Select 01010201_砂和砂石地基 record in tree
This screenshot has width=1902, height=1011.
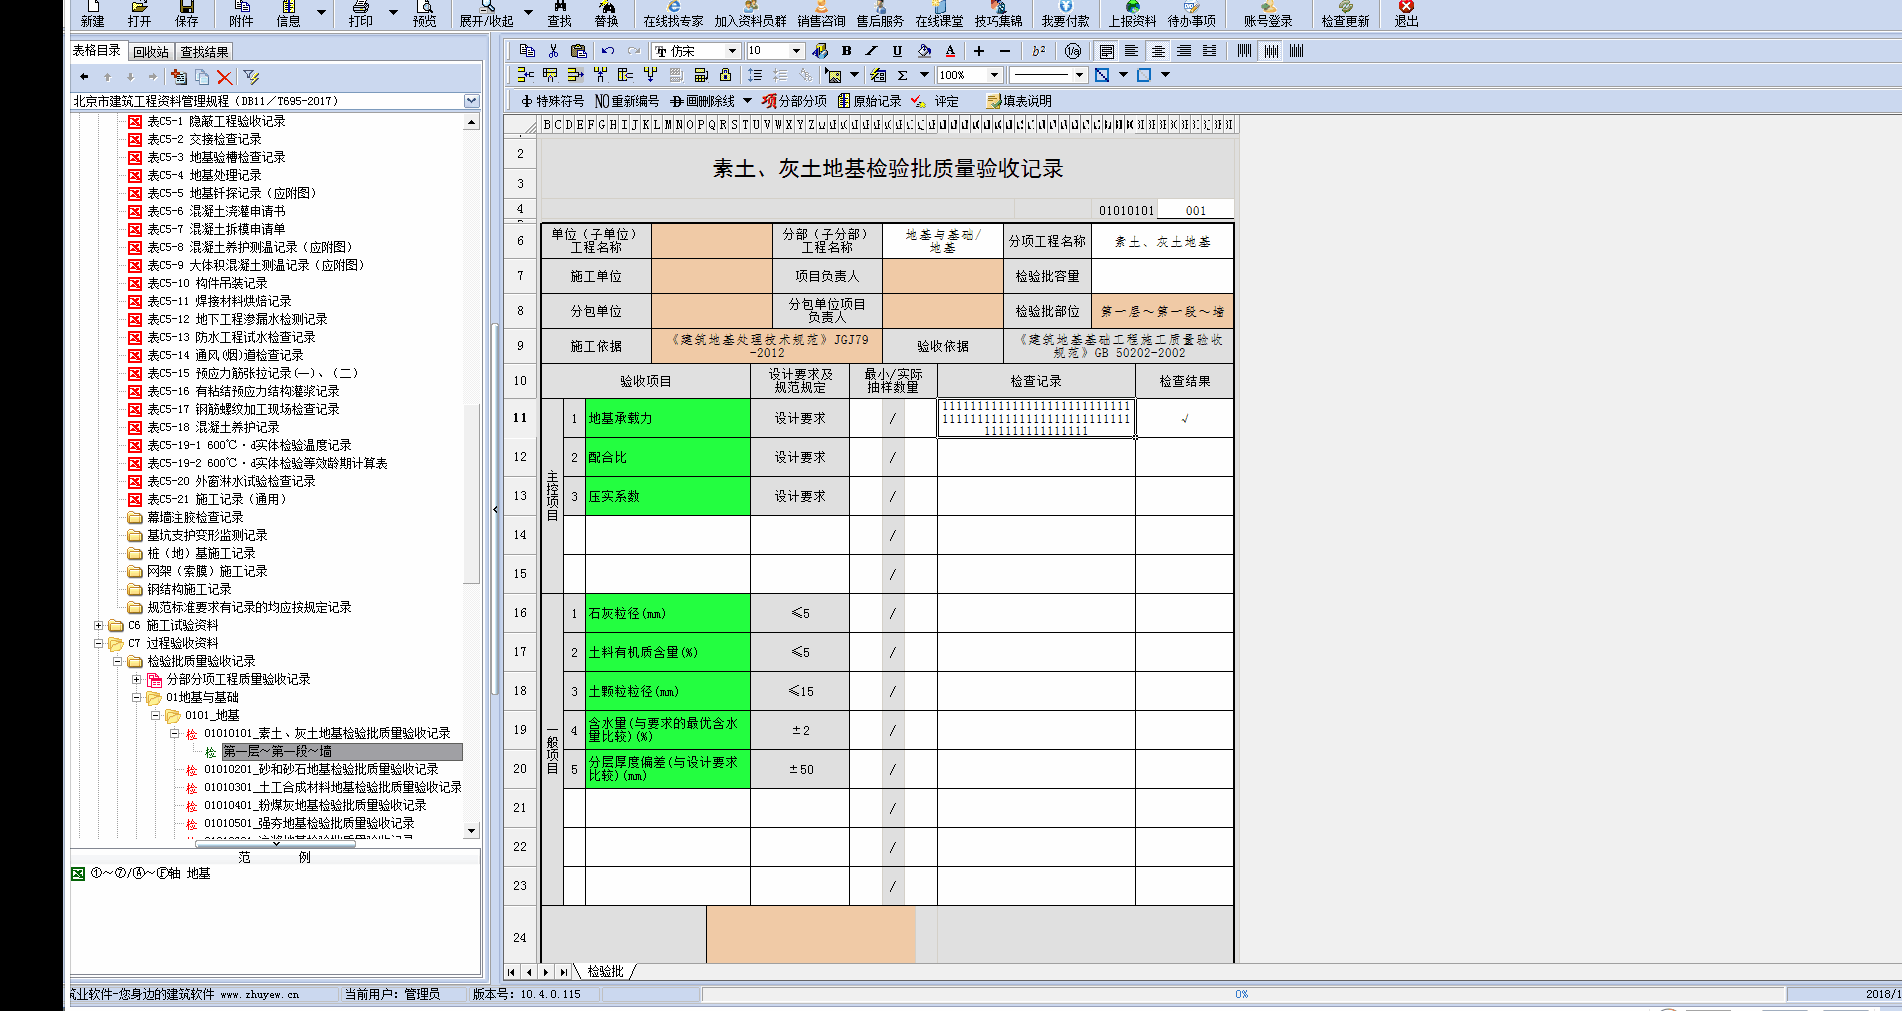(x=320, y=770)
